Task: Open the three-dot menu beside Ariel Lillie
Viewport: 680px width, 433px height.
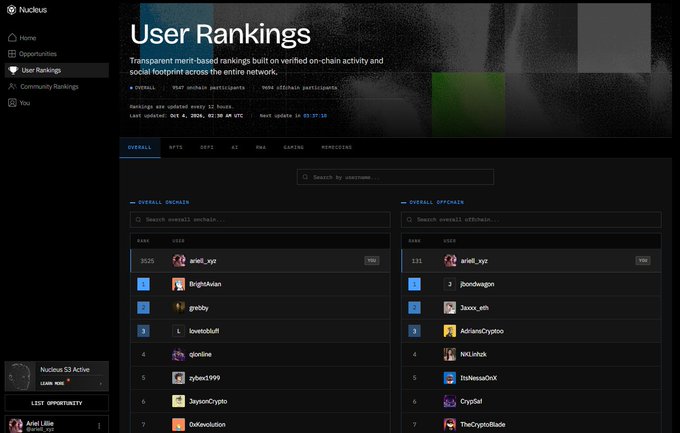Action: click(99, 426)
